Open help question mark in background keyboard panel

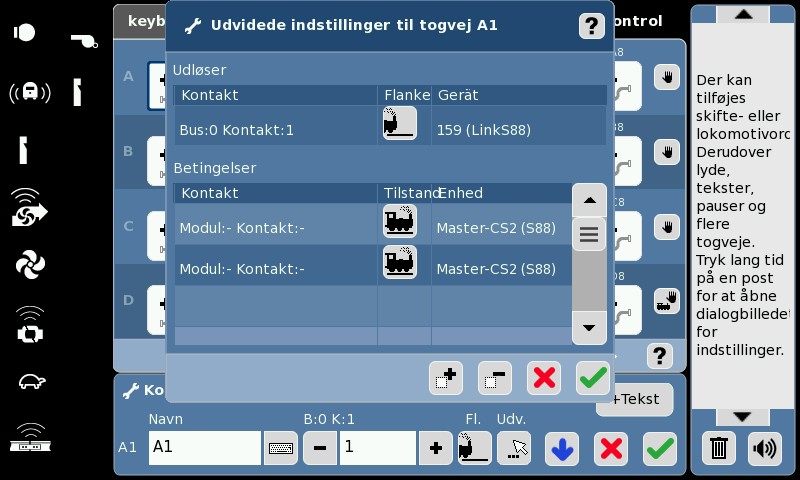tap(659, 356)
